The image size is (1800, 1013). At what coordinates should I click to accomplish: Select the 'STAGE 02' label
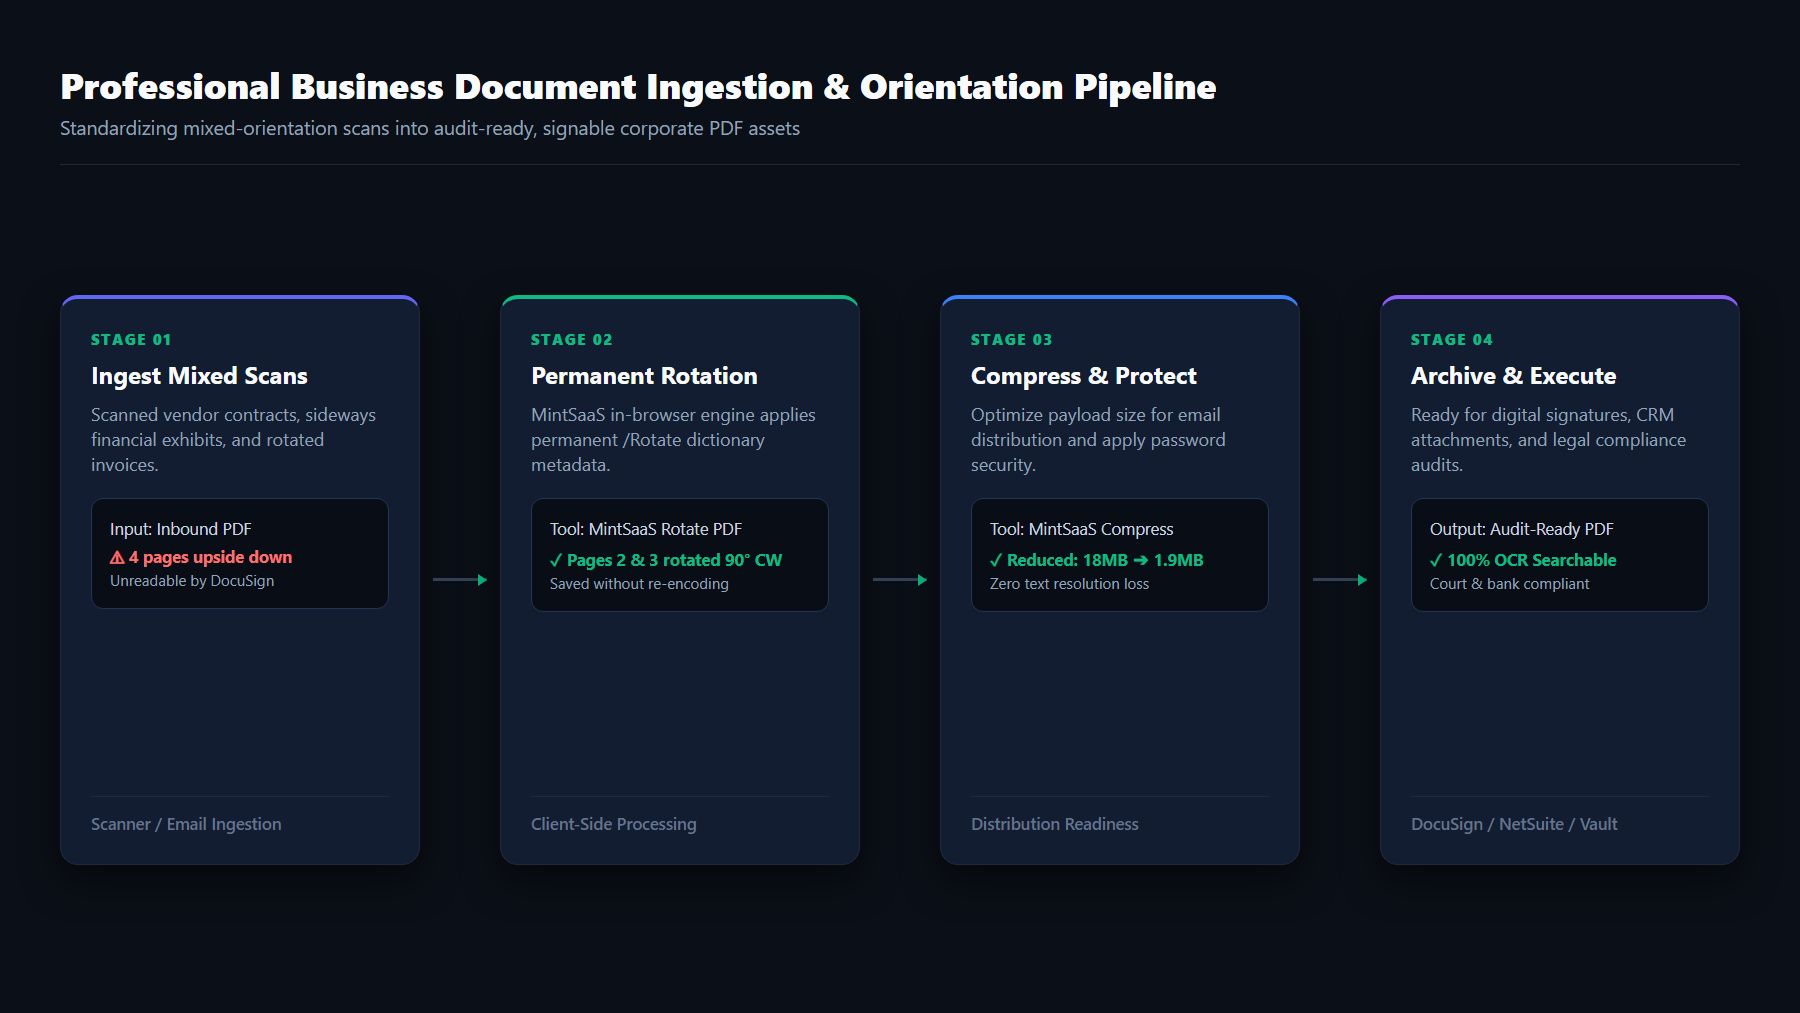pyautogui.click(x=571, y=340)
